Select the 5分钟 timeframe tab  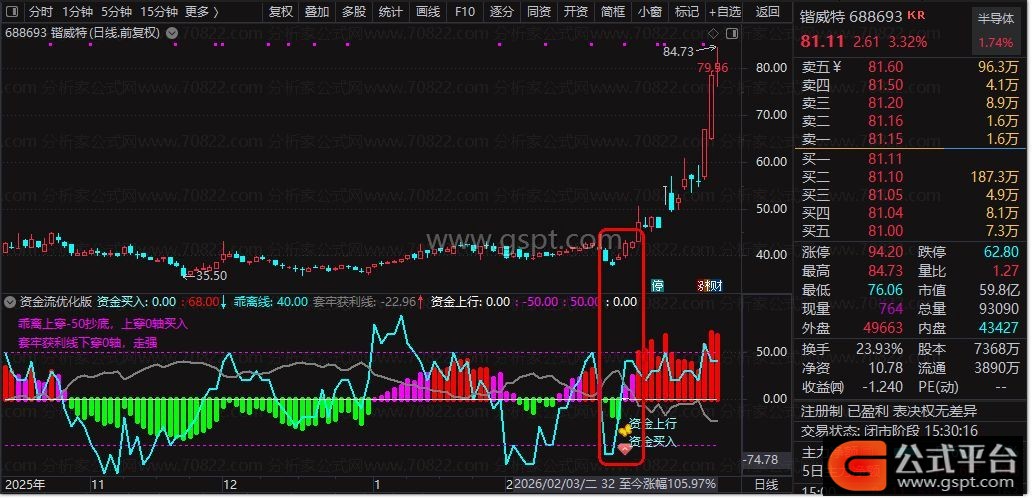click(x=117, y=12)
